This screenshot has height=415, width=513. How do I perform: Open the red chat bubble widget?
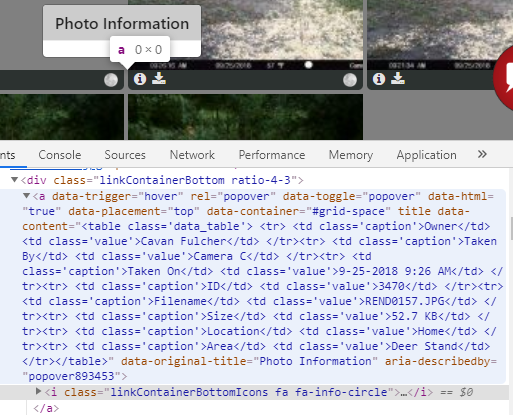504,78
